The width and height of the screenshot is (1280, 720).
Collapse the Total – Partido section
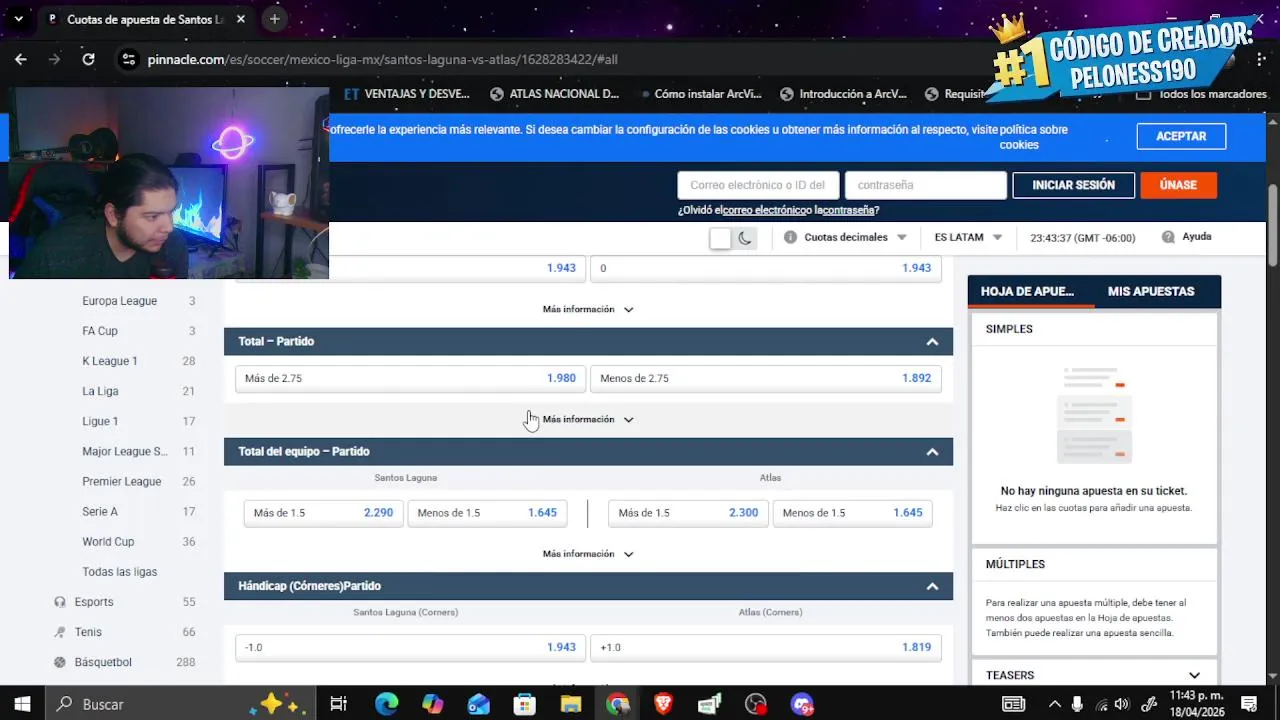pyautogui.click(x=932, y=342)
